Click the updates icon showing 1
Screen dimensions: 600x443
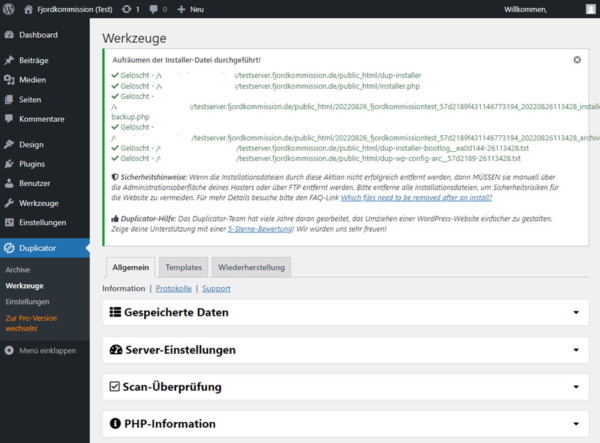coord(126,9)
